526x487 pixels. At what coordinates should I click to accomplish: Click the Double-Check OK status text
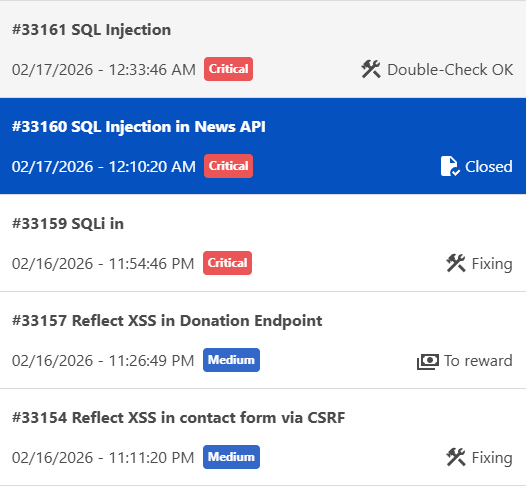point(450,70)
